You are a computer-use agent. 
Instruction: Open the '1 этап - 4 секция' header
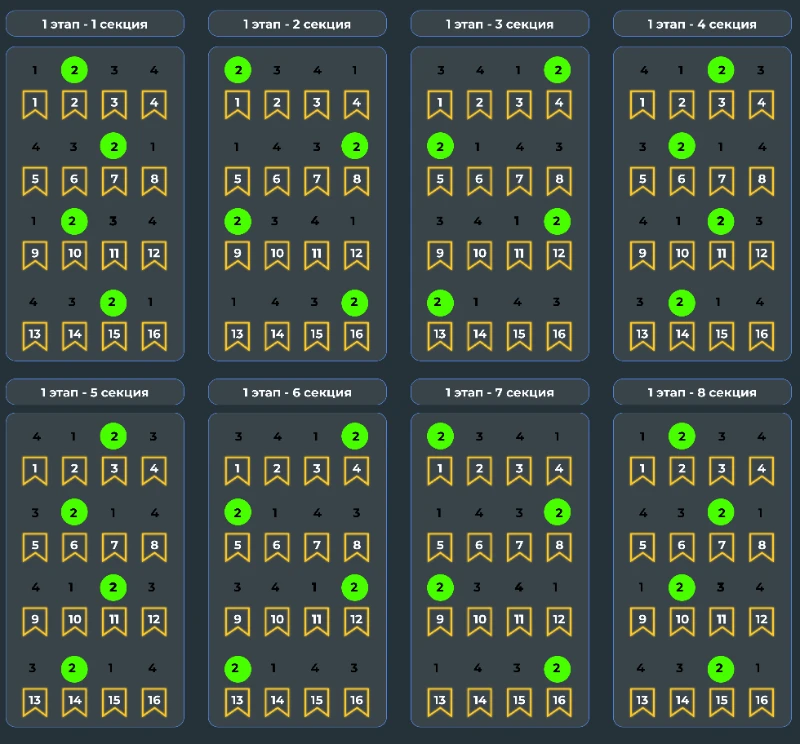tap(702, 24)
